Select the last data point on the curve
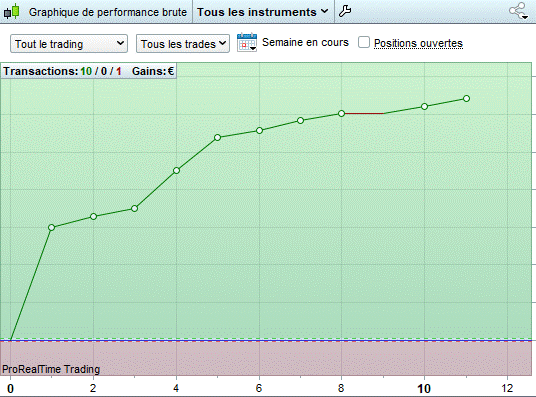The image size is (536, 397). click(466, 98)
